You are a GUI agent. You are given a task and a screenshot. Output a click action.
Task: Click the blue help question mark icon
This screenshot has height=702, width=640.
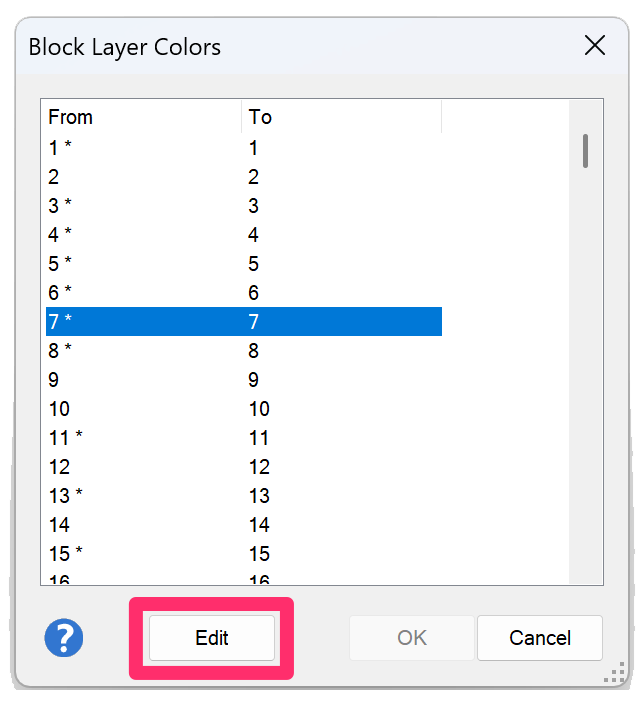64,638
